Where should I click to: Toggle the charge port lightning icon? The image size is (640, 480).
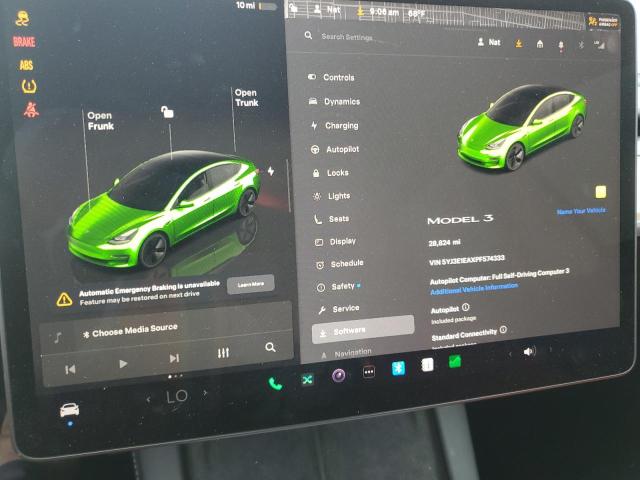(270, 171)
